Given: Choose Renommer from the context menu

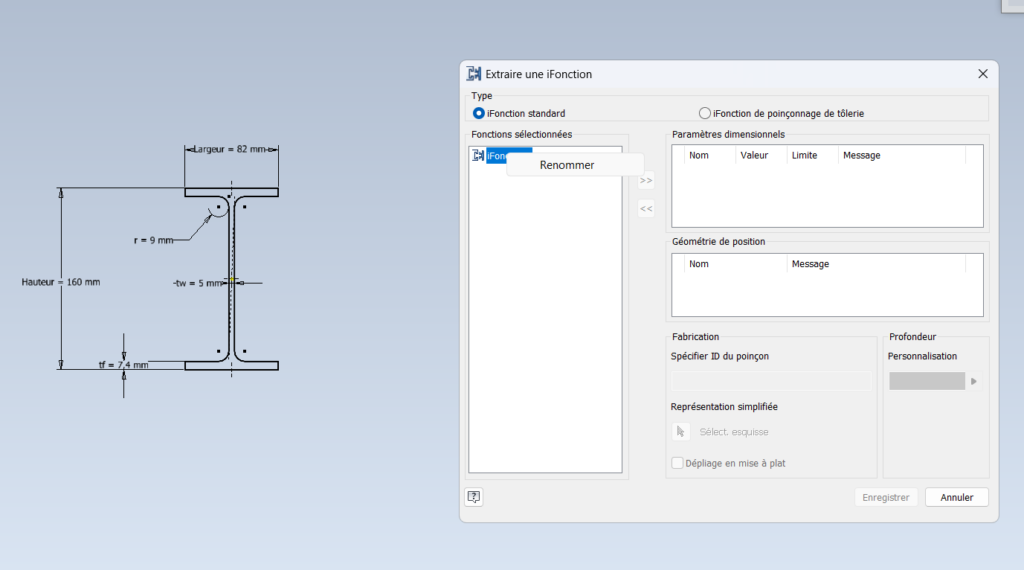Looking at the screenshot, I should click(x=567, y=165).
